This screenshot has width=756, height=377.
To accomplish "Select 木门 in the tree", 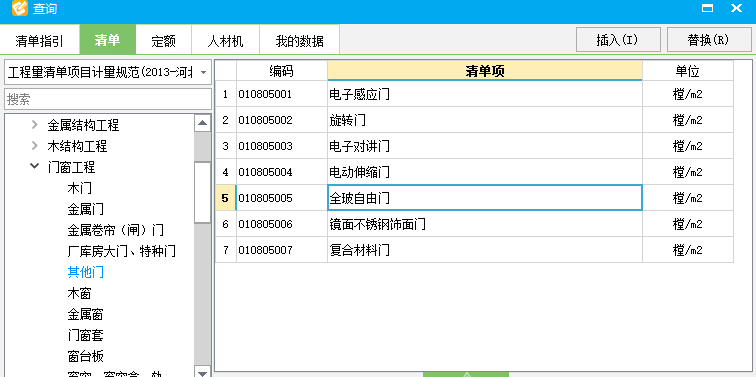I will pyautogui.click(x=80, y=188).
